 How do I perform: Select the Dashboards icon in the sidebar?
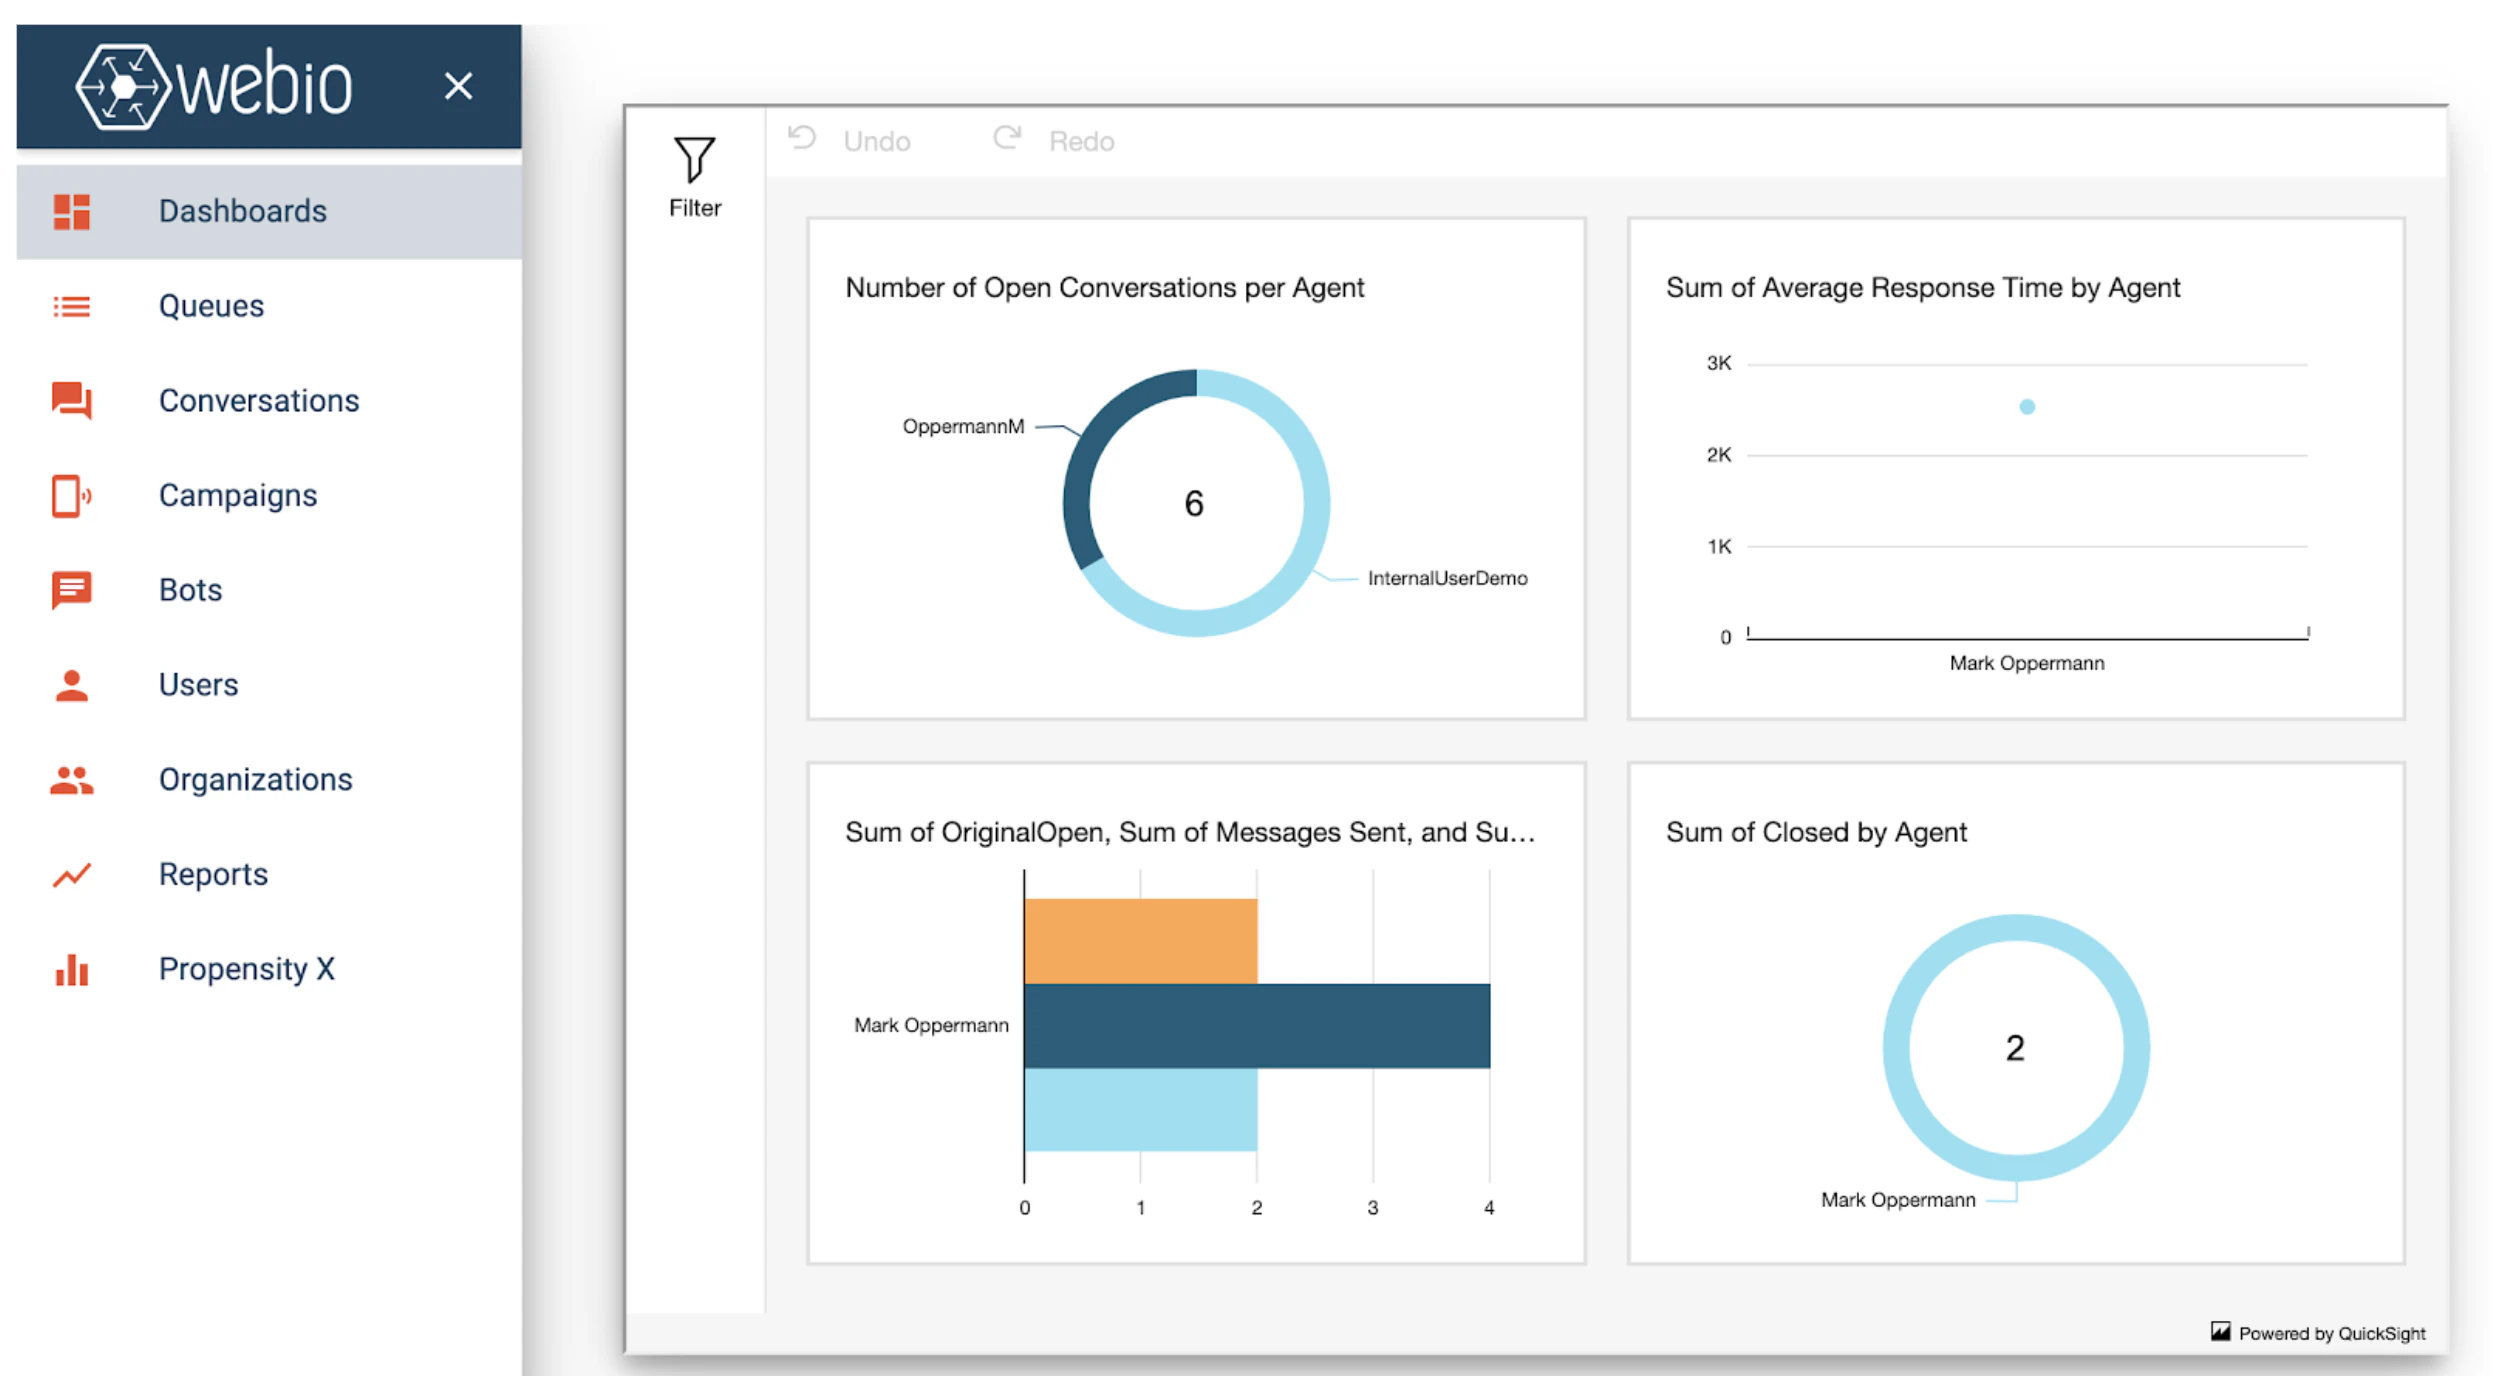coord(71,211)
